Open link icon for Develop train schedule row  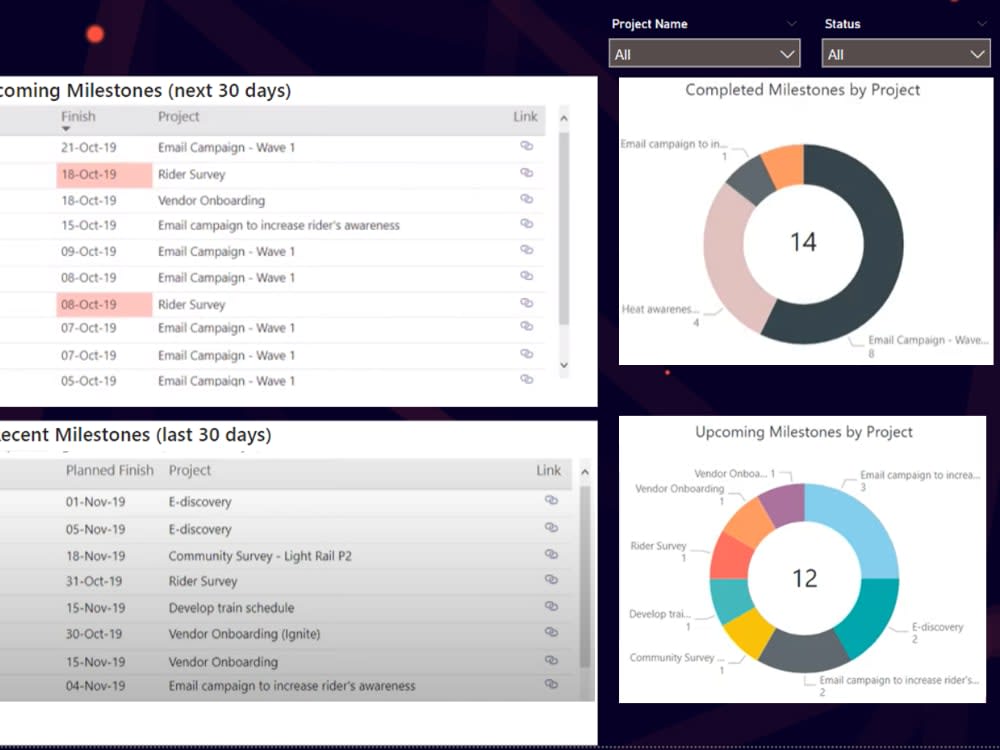click(x=552, y=607)
